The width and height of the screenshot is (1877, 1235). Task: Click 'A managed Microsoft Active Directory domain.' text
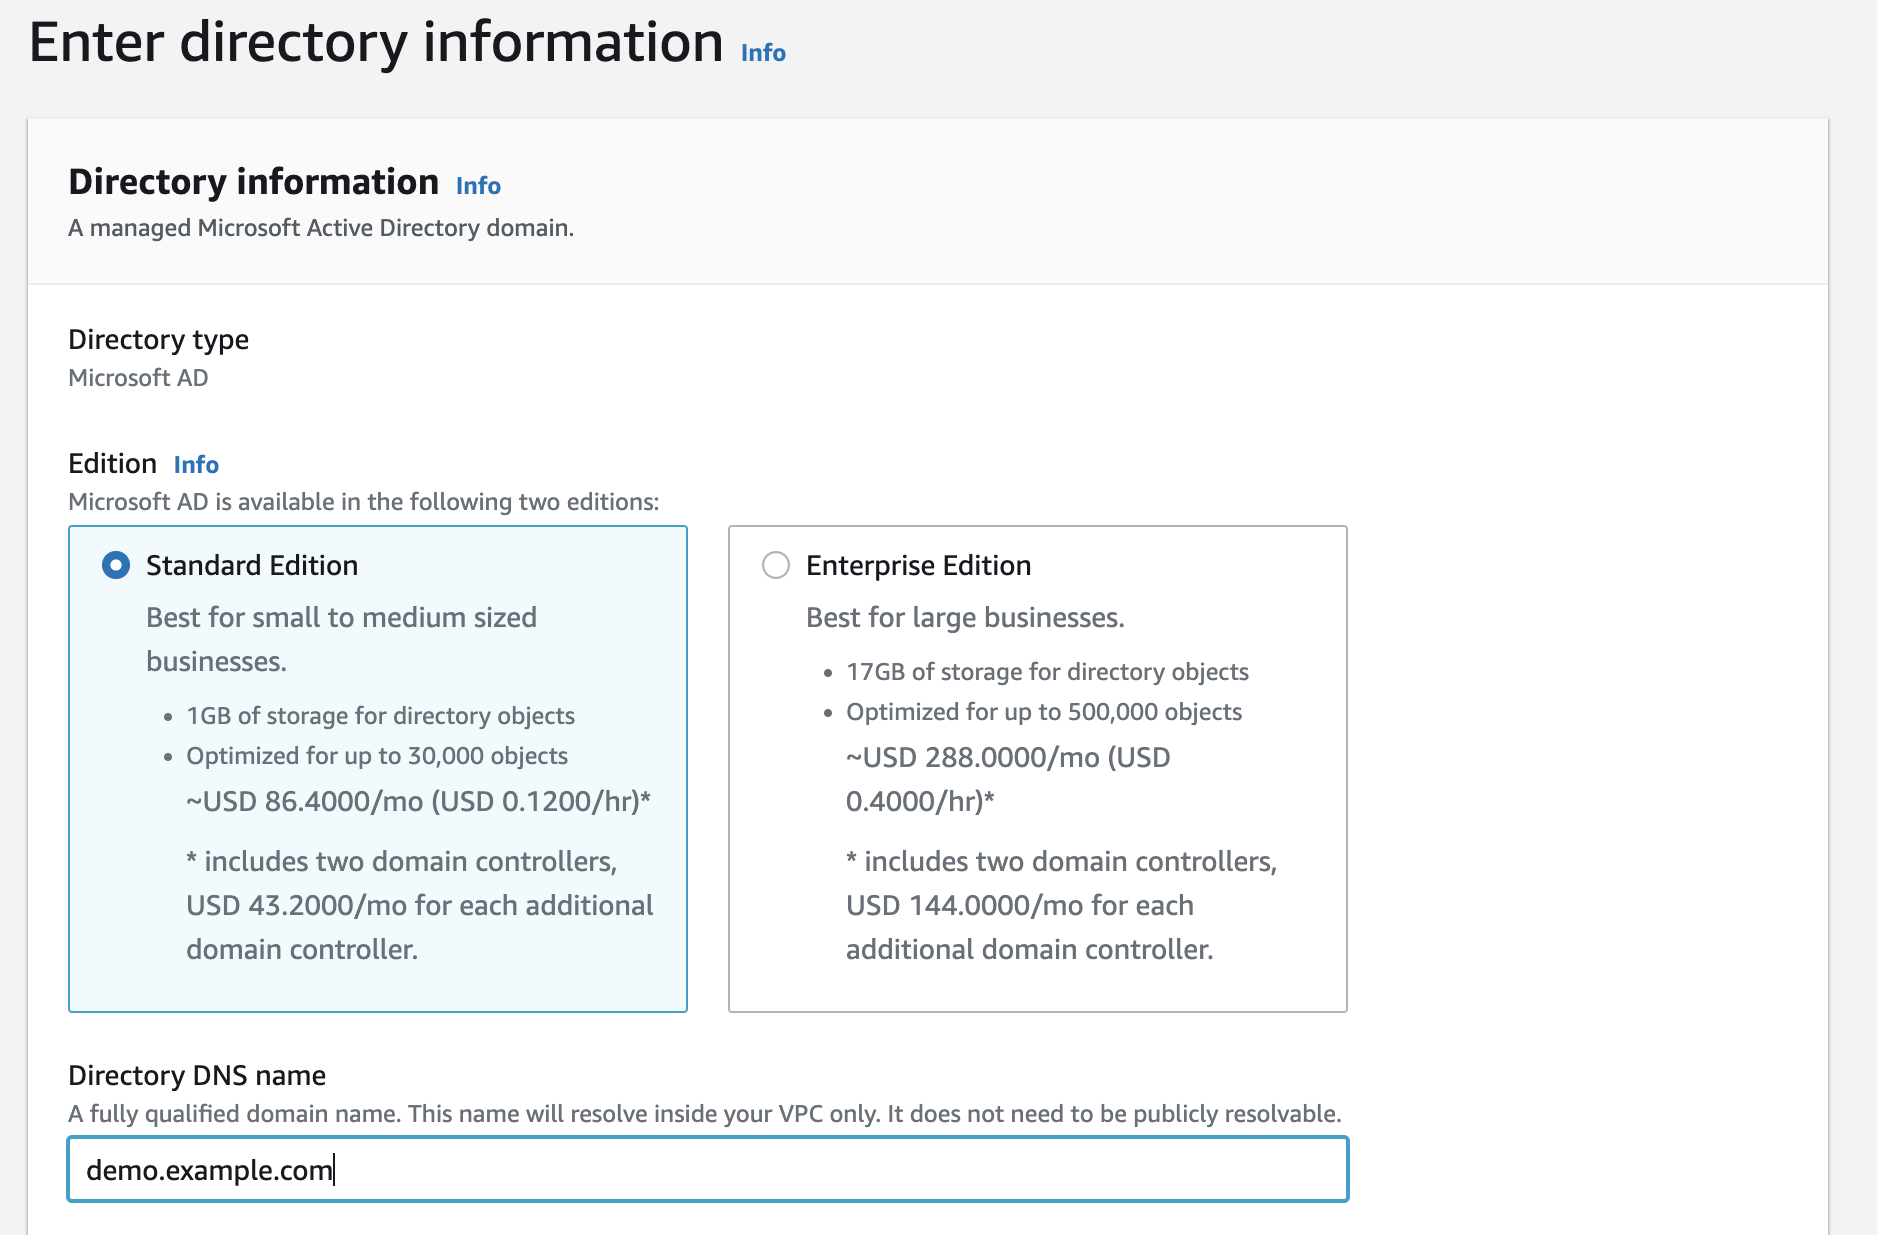(321, 228)
